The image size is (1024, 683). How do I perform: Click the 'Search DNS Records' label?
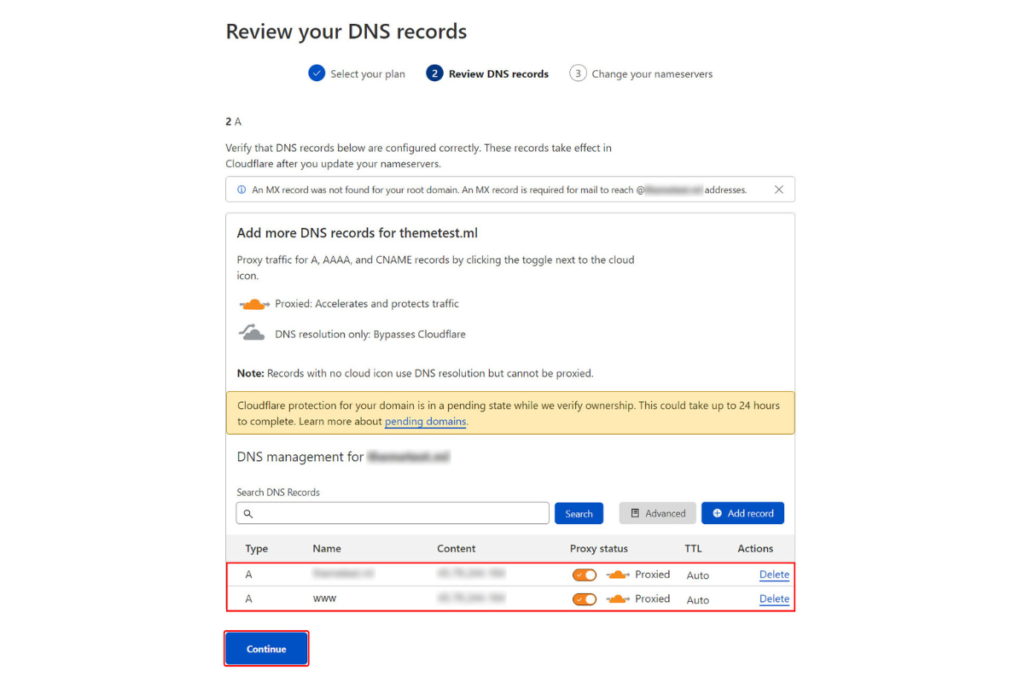(278, 492)
